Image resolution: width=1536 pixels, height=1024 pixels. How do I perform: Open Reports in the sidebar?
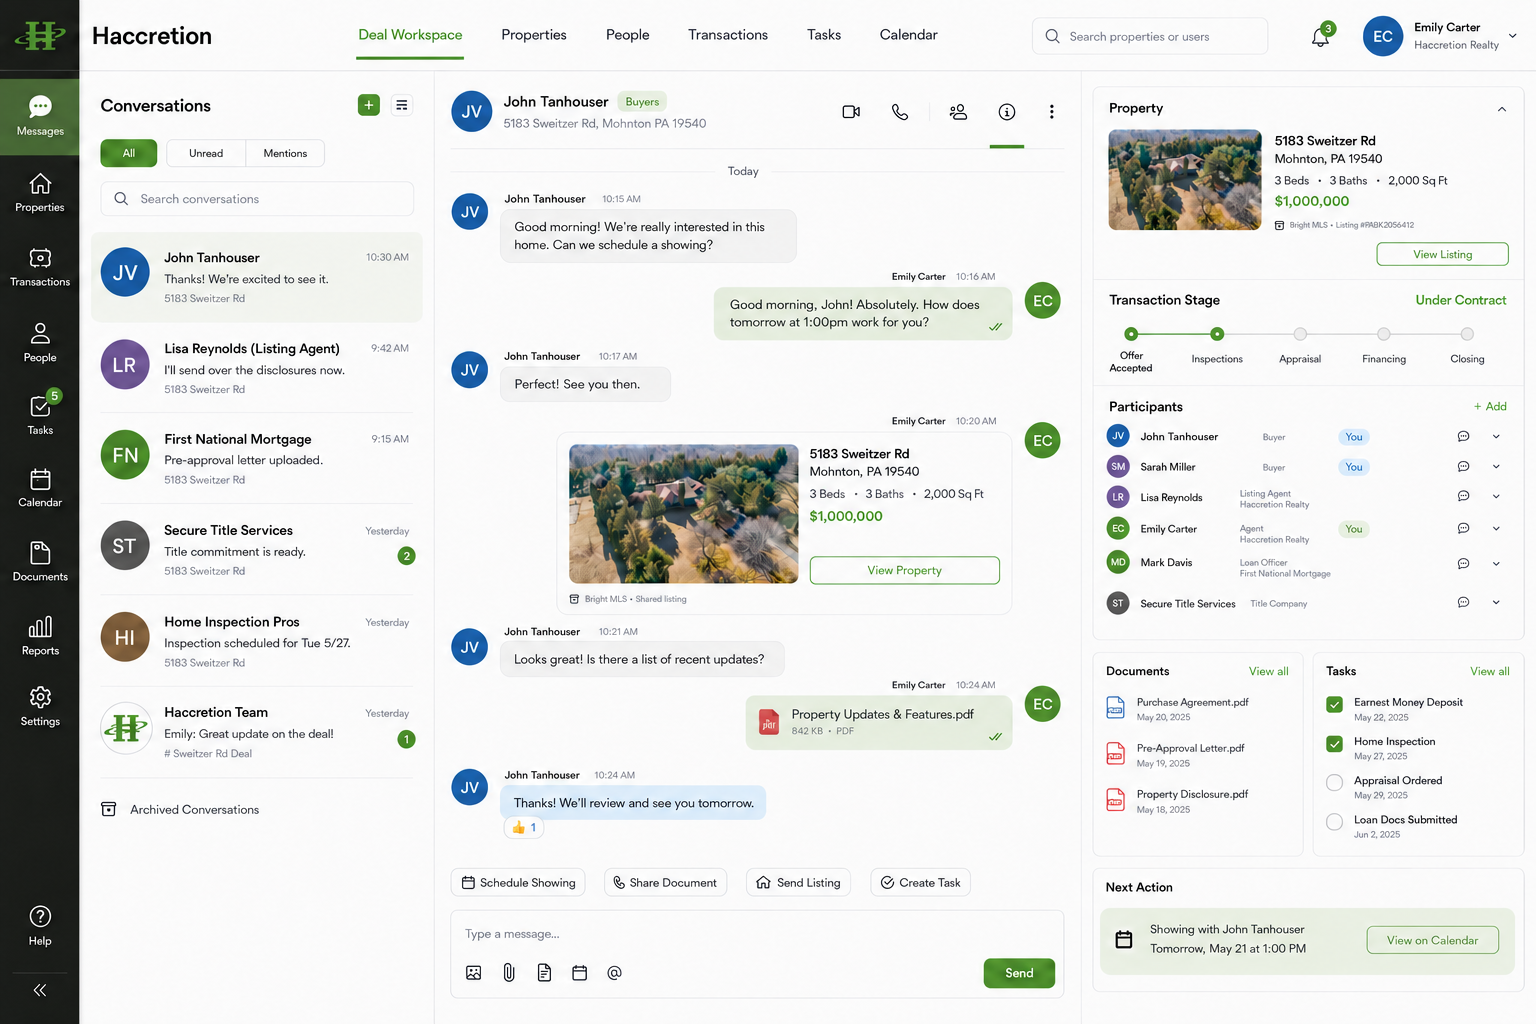click(x=40, y=636)
